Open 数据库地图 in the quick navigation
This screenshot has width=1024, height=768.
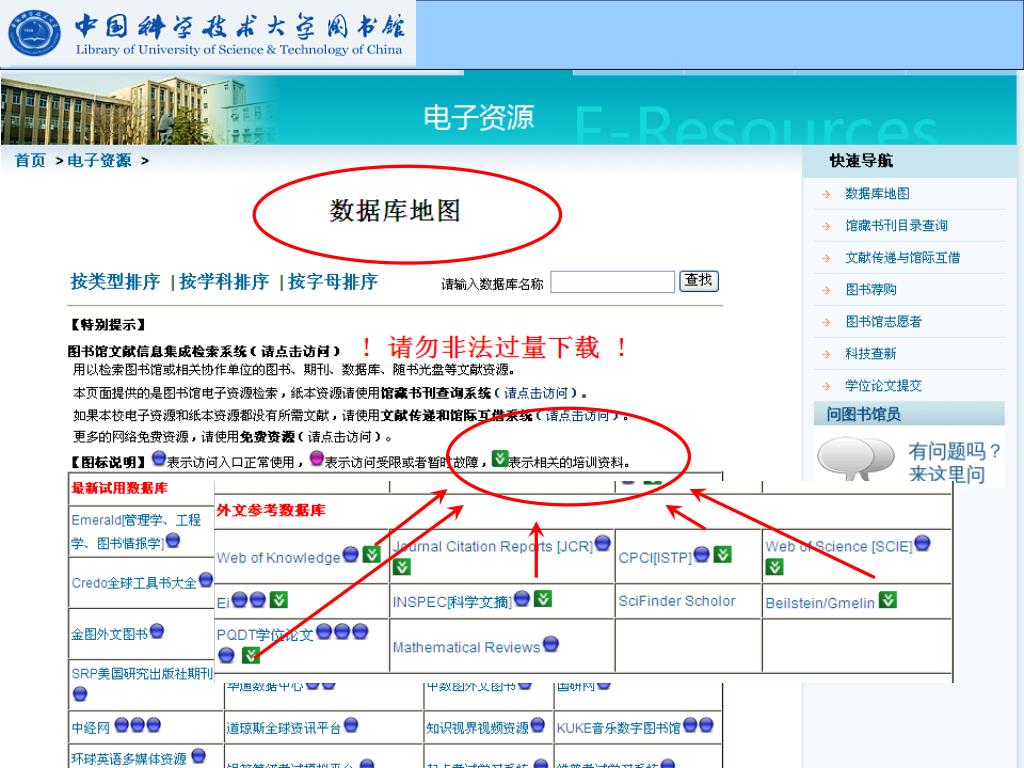pos(877,193)
